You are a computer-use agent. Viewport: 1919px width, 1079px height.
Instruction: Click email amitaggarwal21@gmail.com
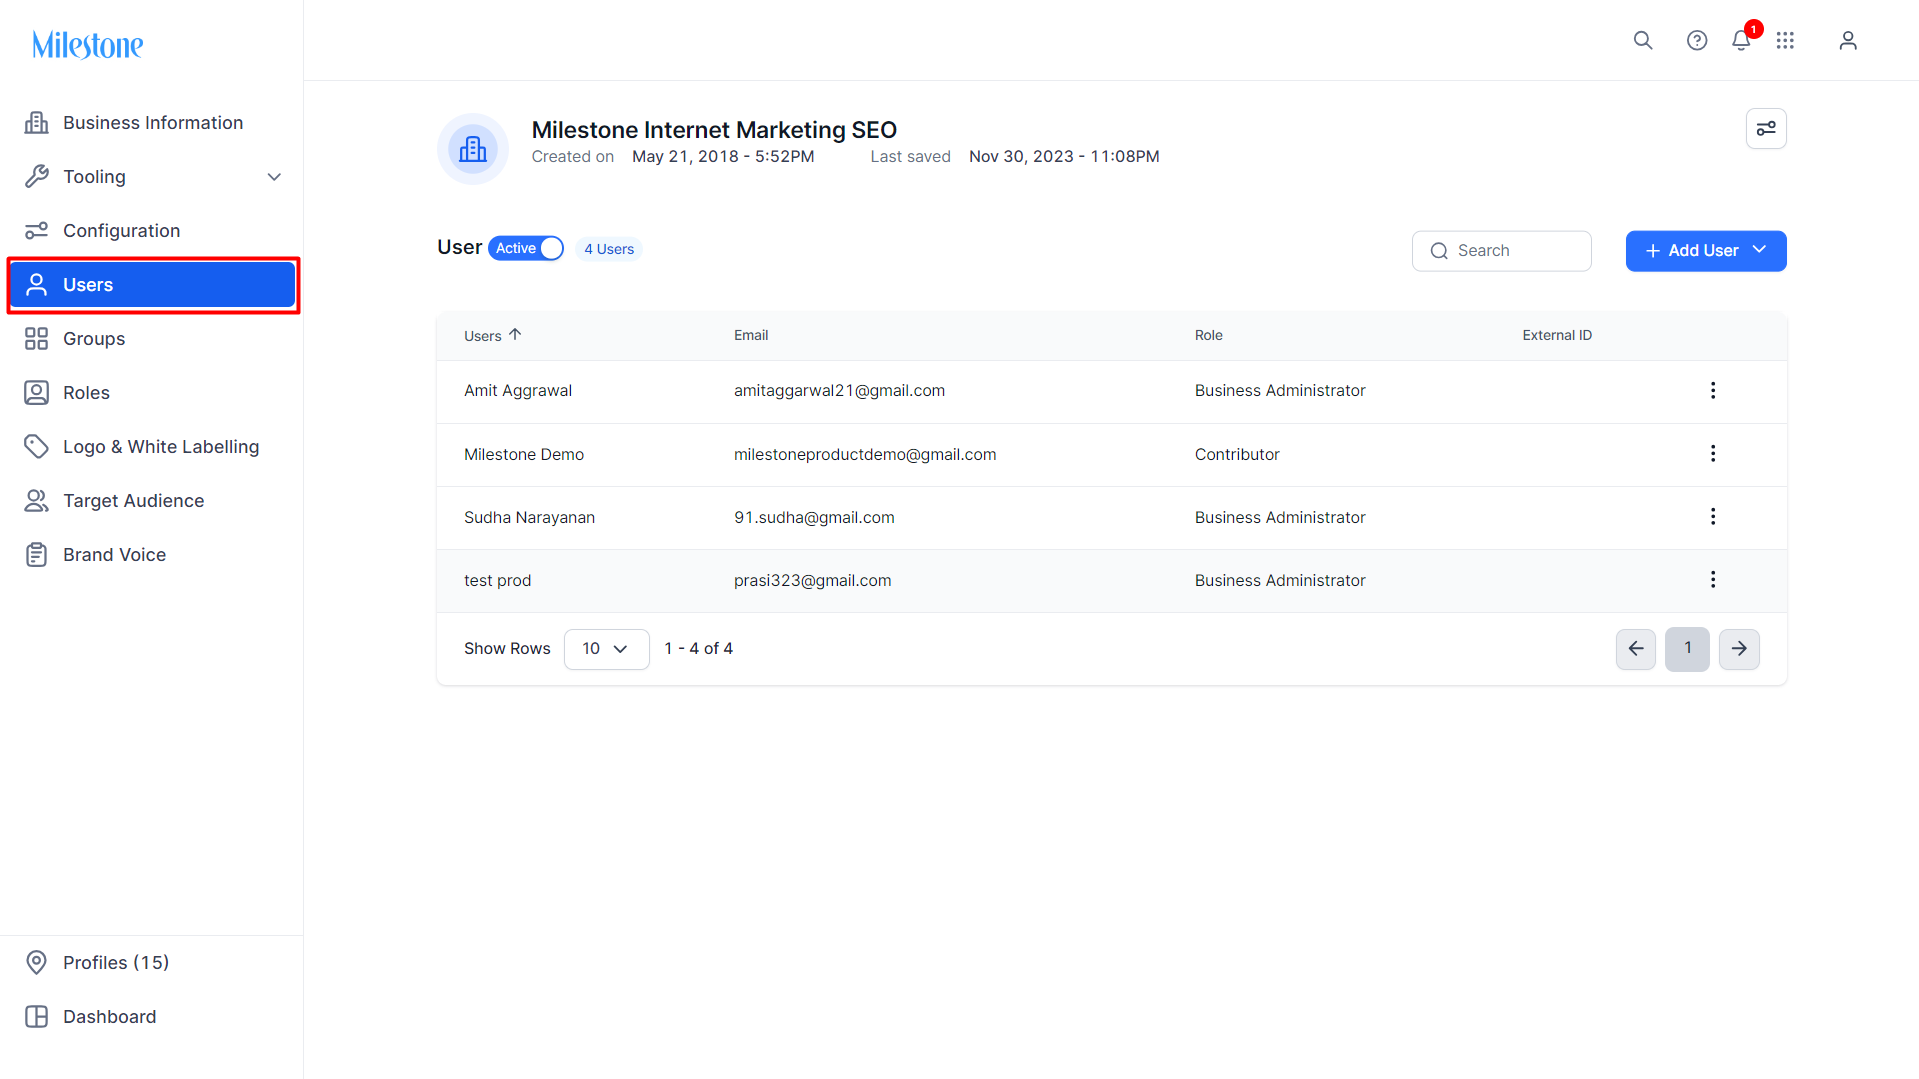pyautogui.click(x=839, y=391)
